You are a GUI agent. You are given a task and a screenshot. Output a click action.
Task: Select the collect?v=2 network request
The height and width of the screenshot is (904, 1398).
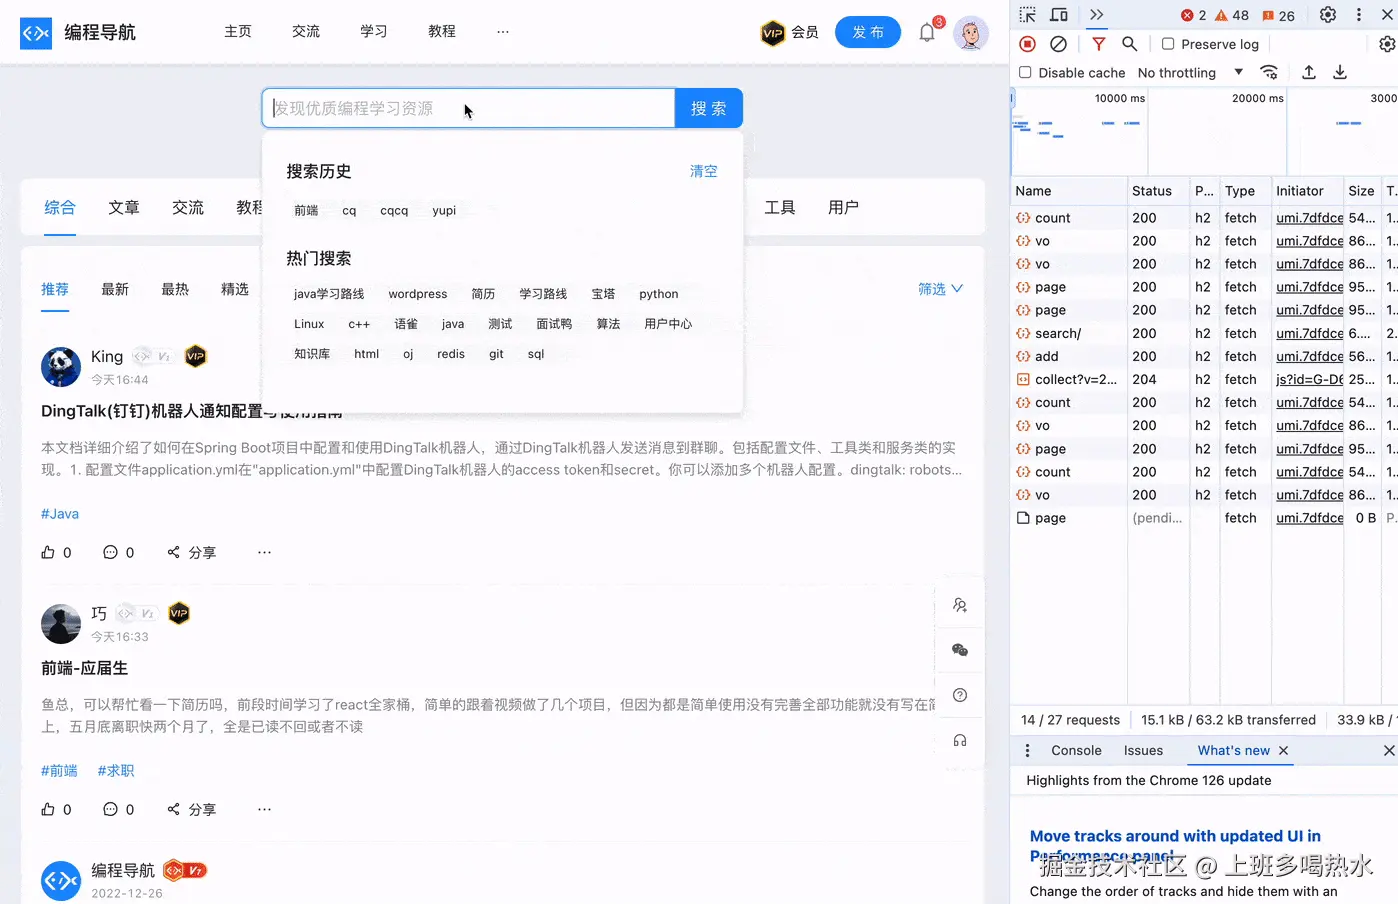click(1204, 379)
